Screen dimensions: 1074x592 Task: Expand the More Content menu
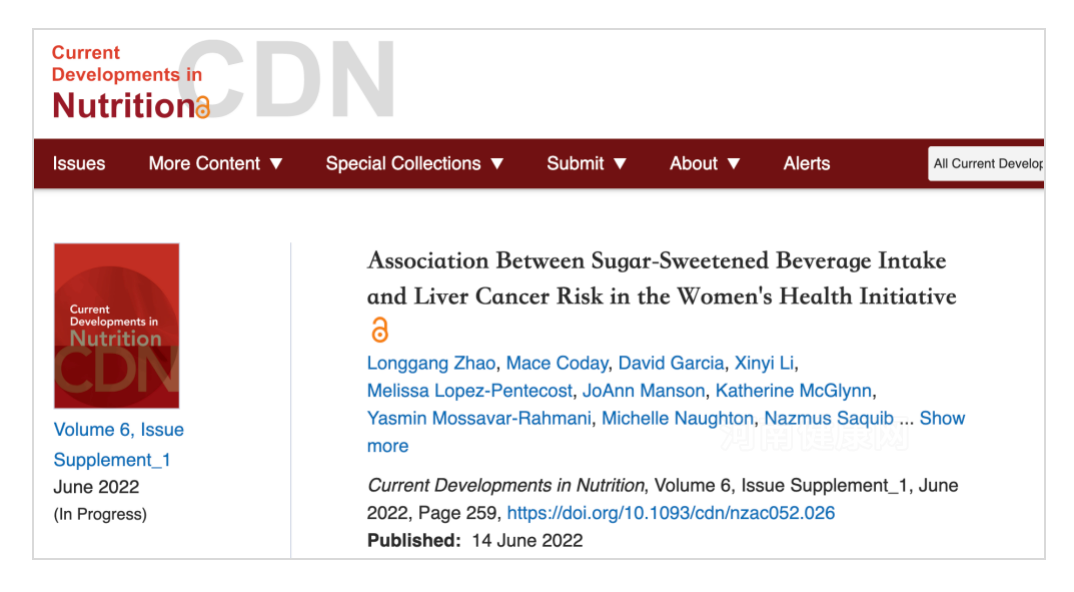tap(216, 164)
